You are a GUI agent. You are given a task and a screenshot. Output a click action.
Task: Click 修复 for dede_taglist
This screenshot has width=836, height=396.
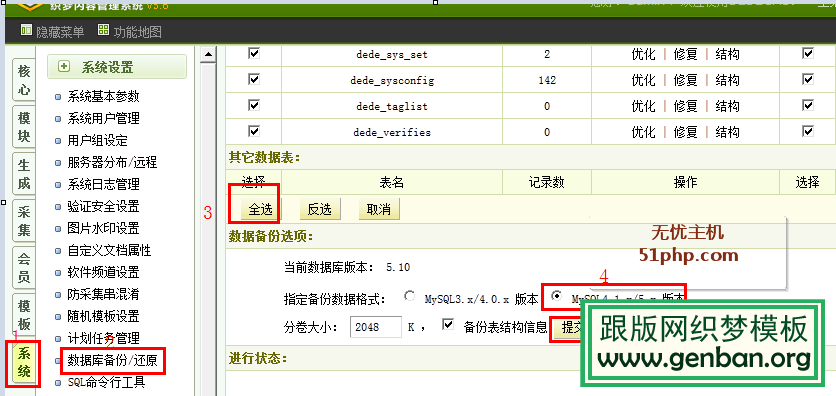pos(685,106)
